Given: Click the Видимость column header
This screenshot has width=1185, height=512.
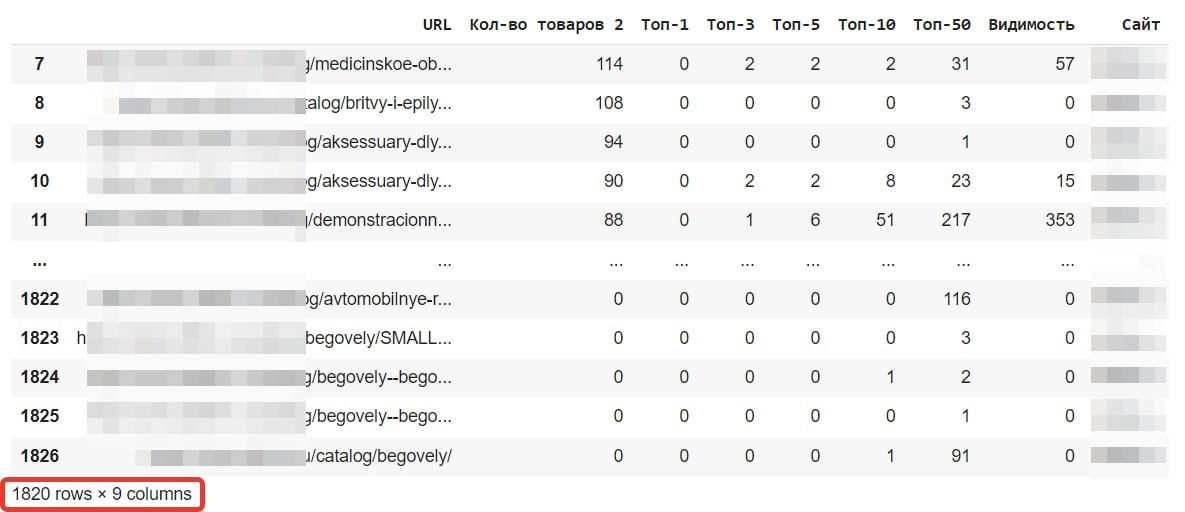Looking at the screenshot, I should tap(1032, 24).
